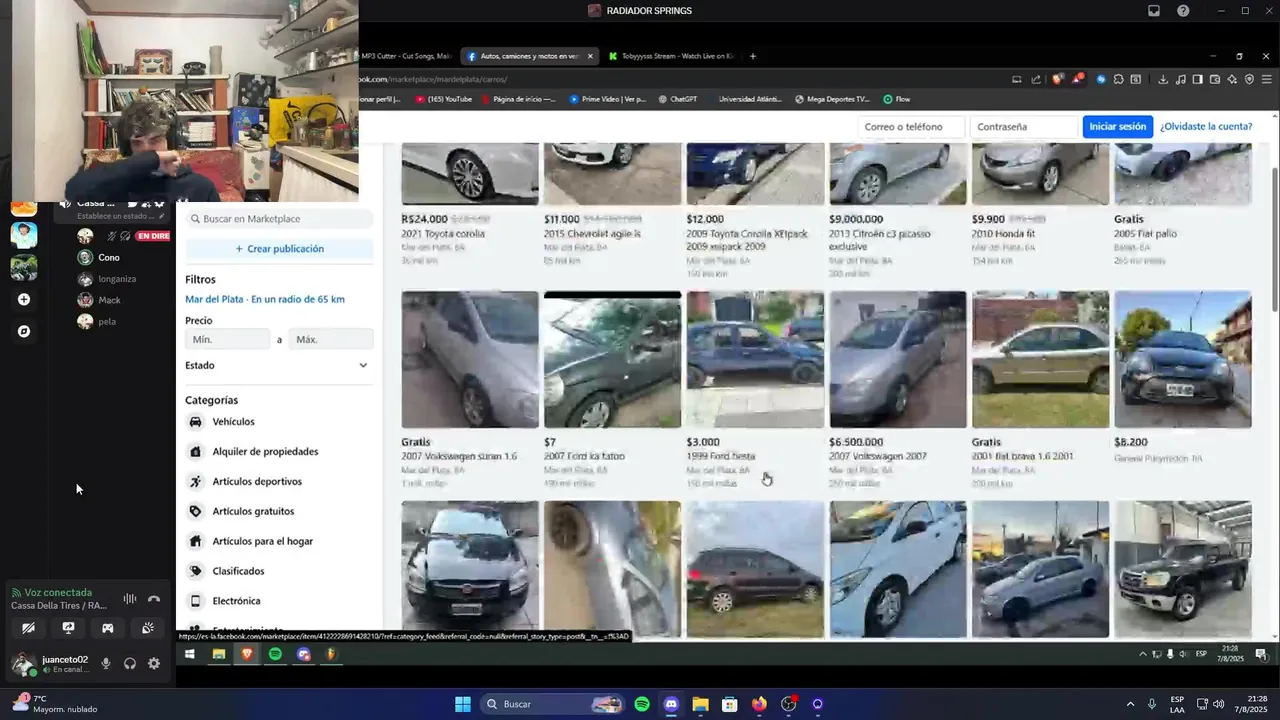Mute the Discord microphone
This screenshot has height=720, width=1280.
pos(106,663)
